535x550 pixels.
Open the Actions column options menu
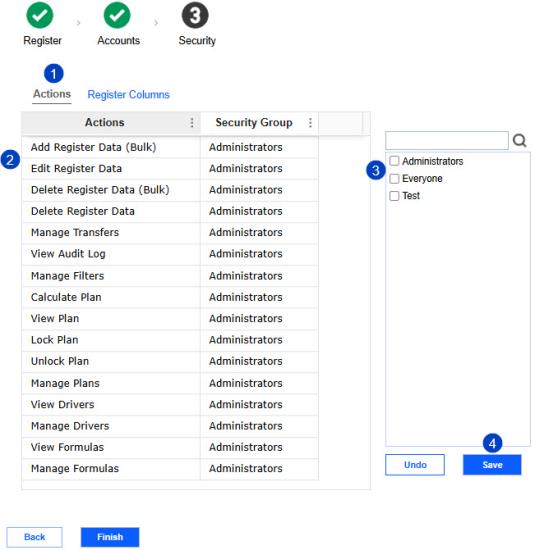(x=192, y=122)
